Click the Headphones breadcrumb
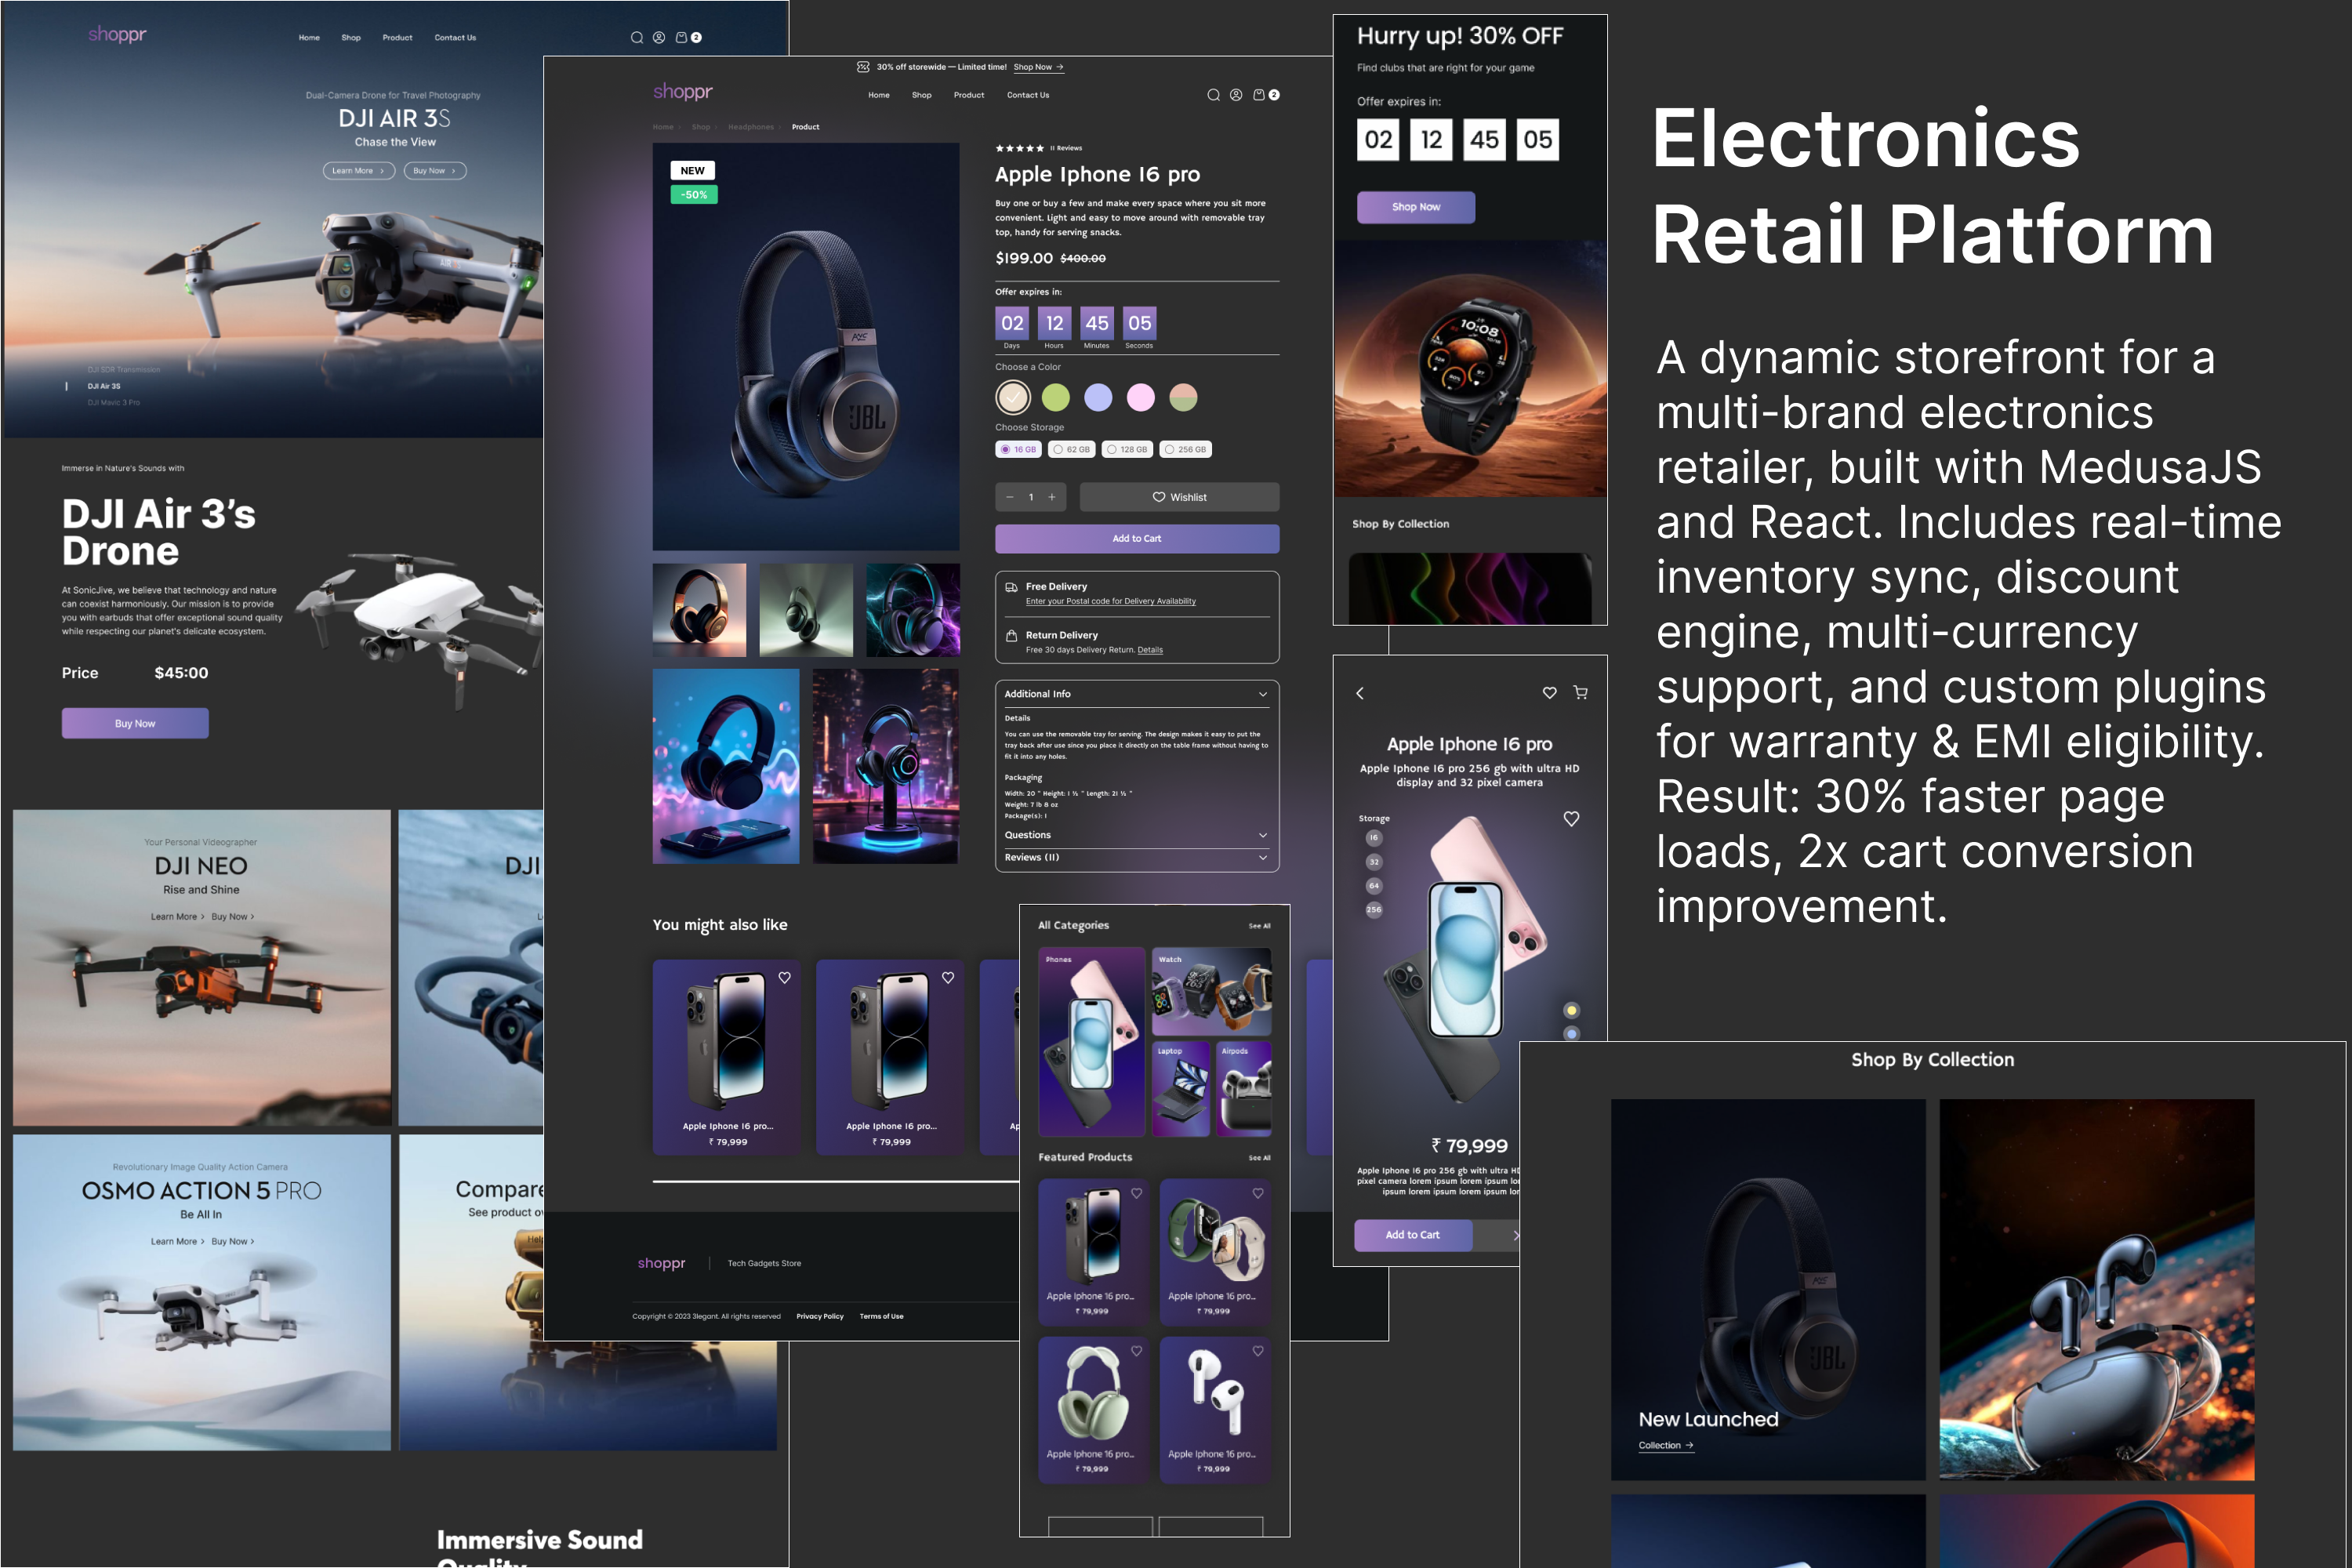 (x=751, y=127)
